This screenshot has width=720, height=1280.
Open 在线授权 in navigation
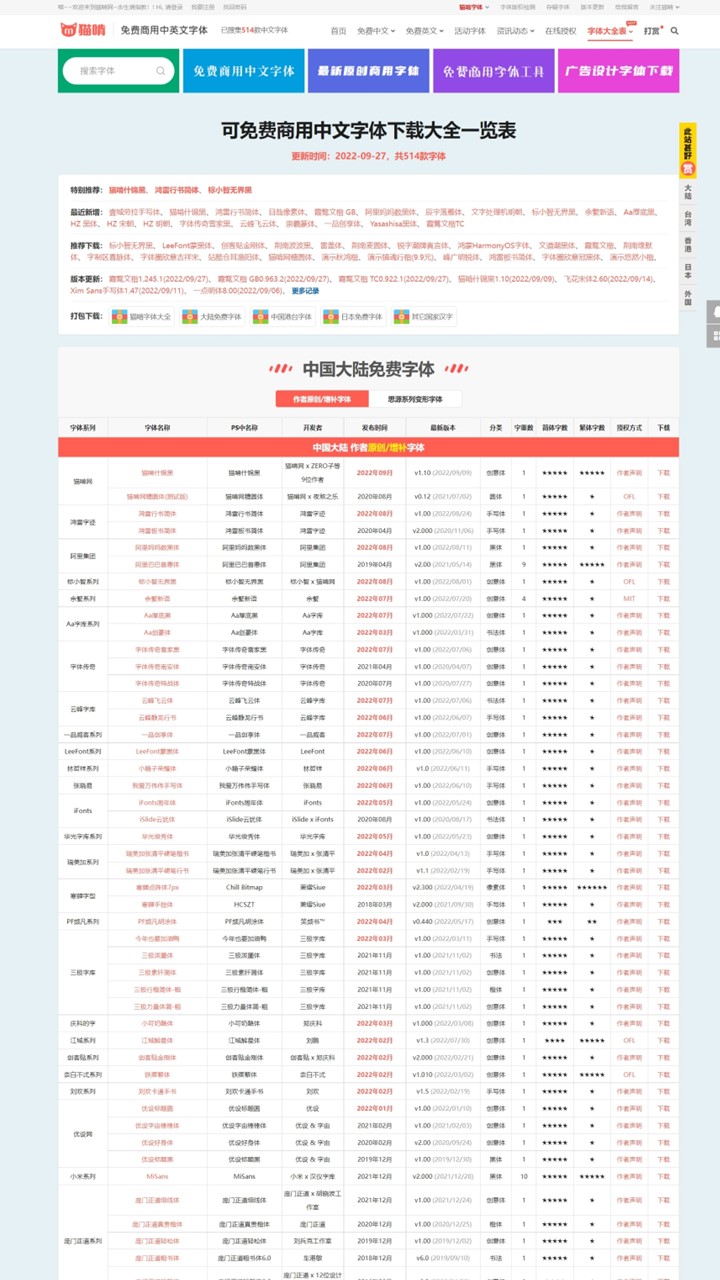[x=560, y=31]
